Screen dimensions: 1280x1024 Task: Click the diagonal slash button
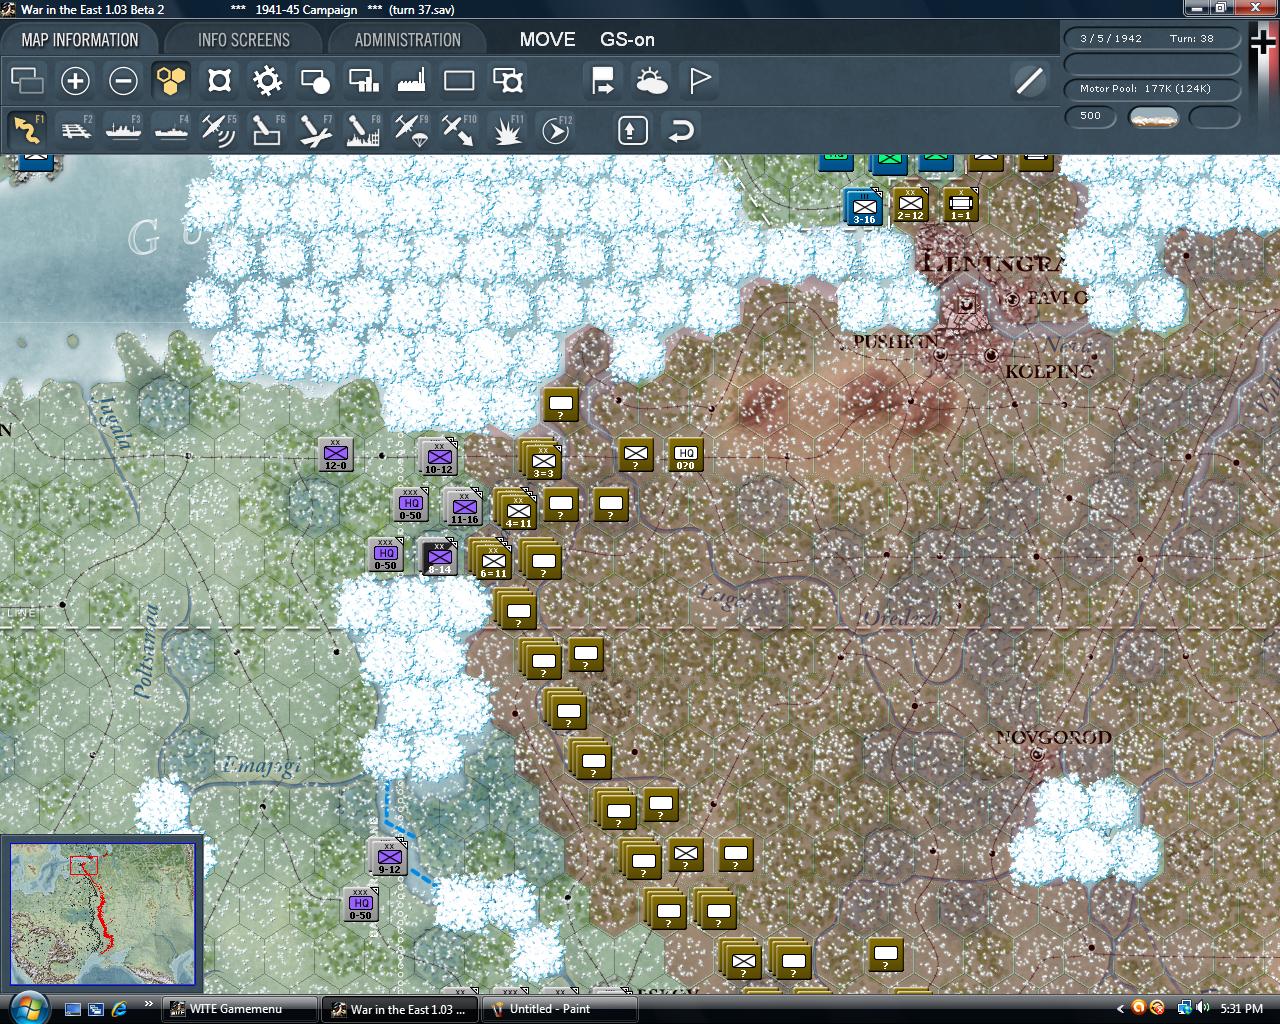[1029, 80]
